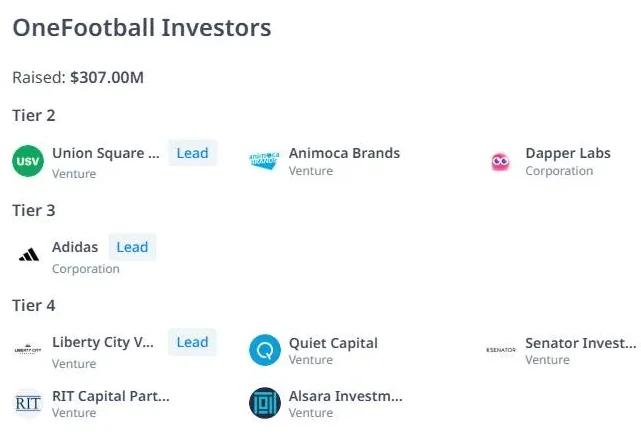Click the Senator Investment logo
Image resolution: width=641 pixels, height=447 pixels.
tap(501, 350)
